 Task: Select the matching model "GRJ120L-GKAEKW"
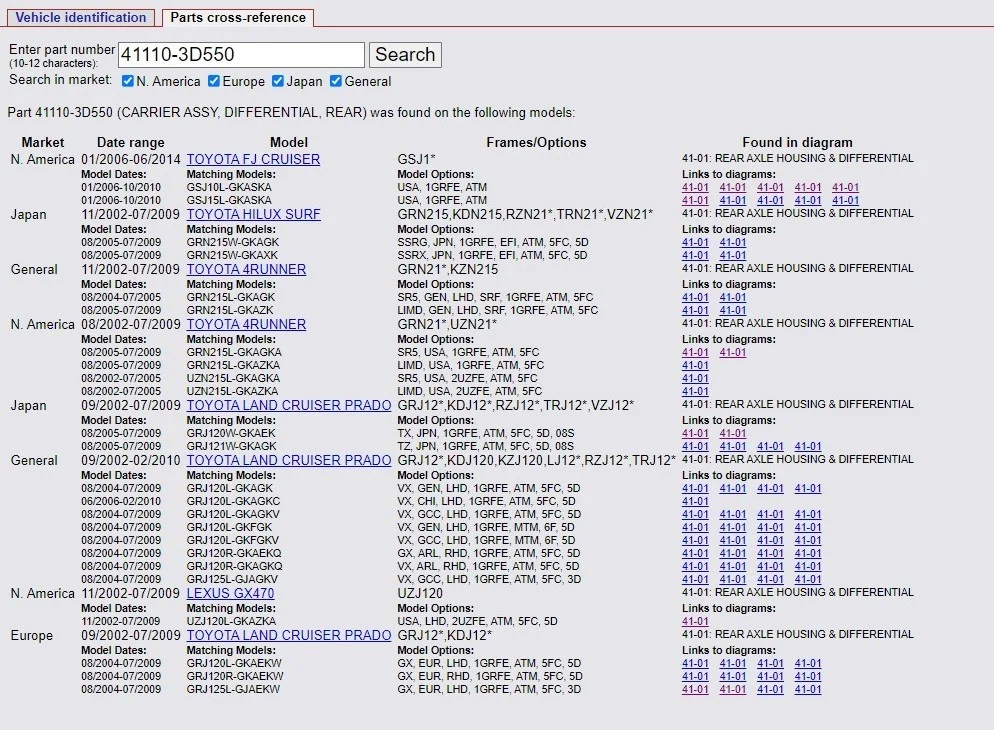coord(234,663)
